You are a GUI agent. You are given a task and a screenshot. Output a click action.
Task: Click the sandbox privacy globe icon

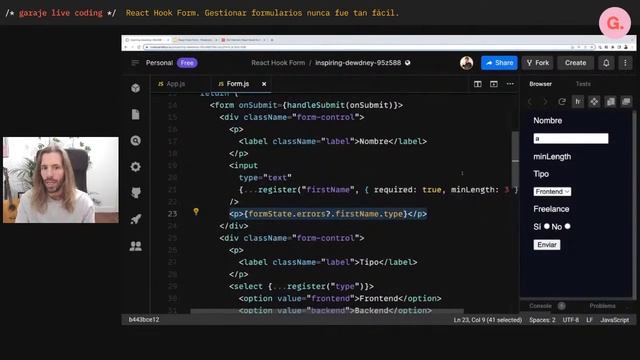407,63
